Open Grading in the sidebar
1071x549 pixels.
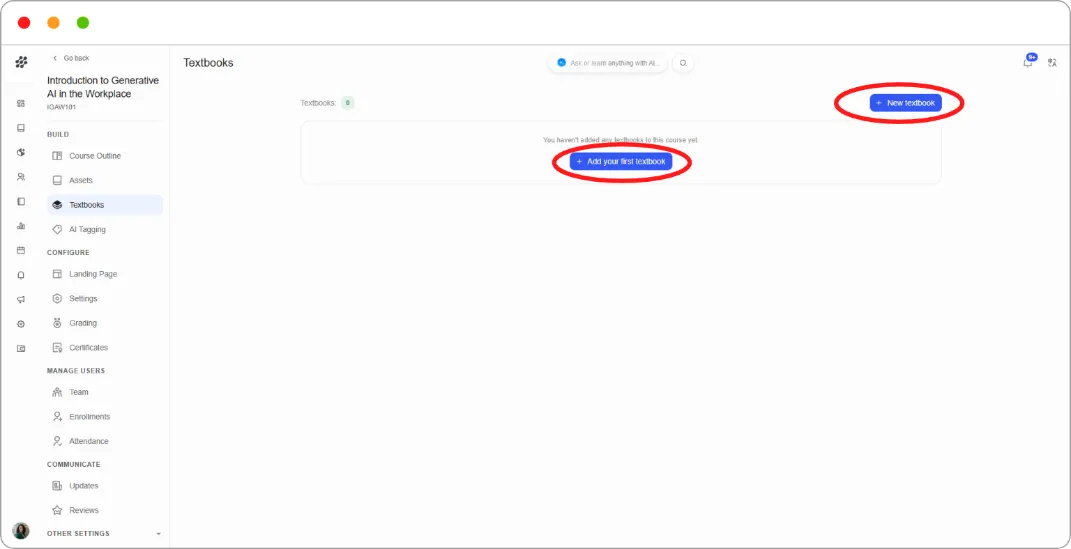(105, 323)
